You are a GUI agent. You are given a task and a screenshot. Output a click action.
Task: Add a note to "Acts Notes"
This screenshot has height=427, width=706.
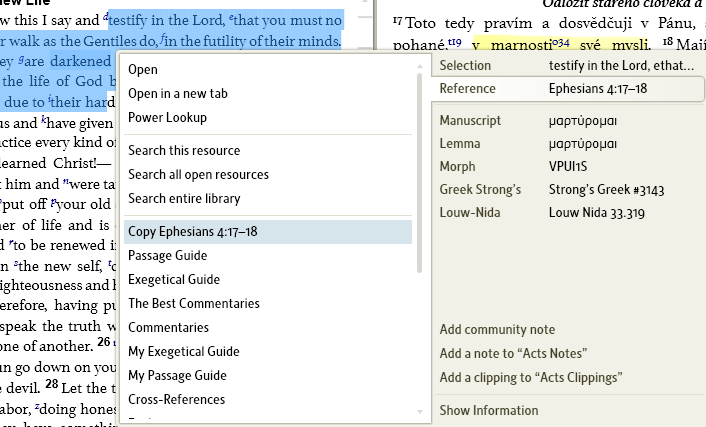pos(512,353)
